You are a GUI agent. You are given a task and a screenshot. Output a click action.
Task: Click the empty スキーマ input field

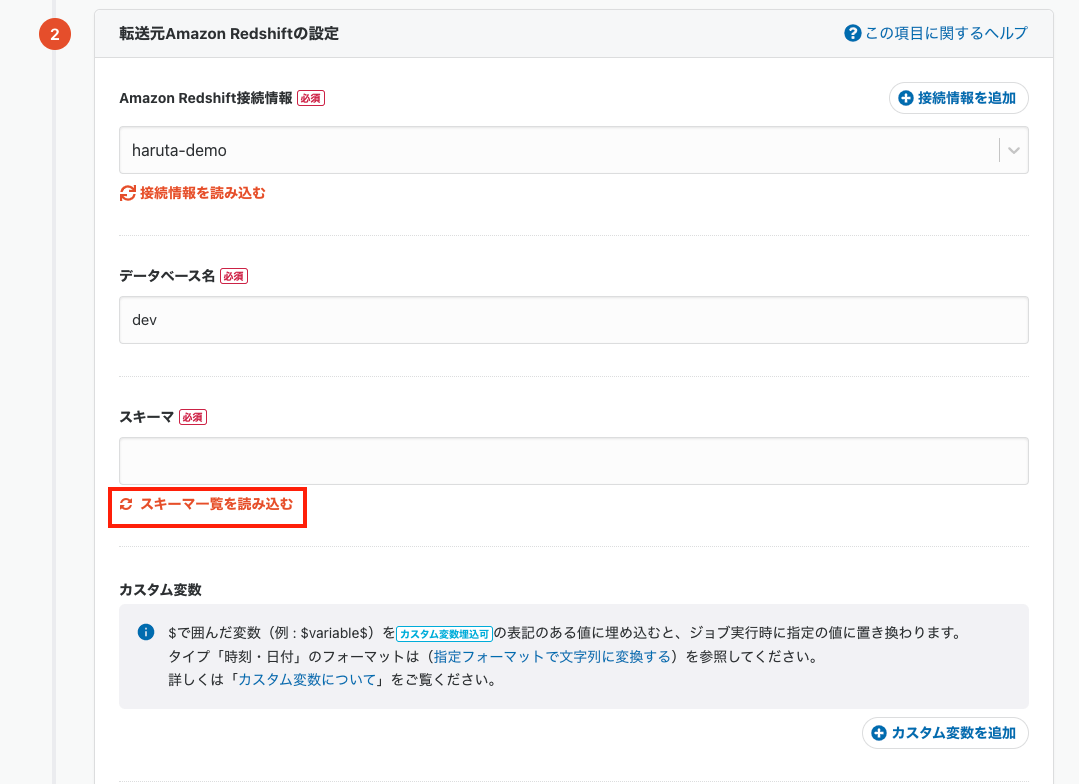pos(573,461)
